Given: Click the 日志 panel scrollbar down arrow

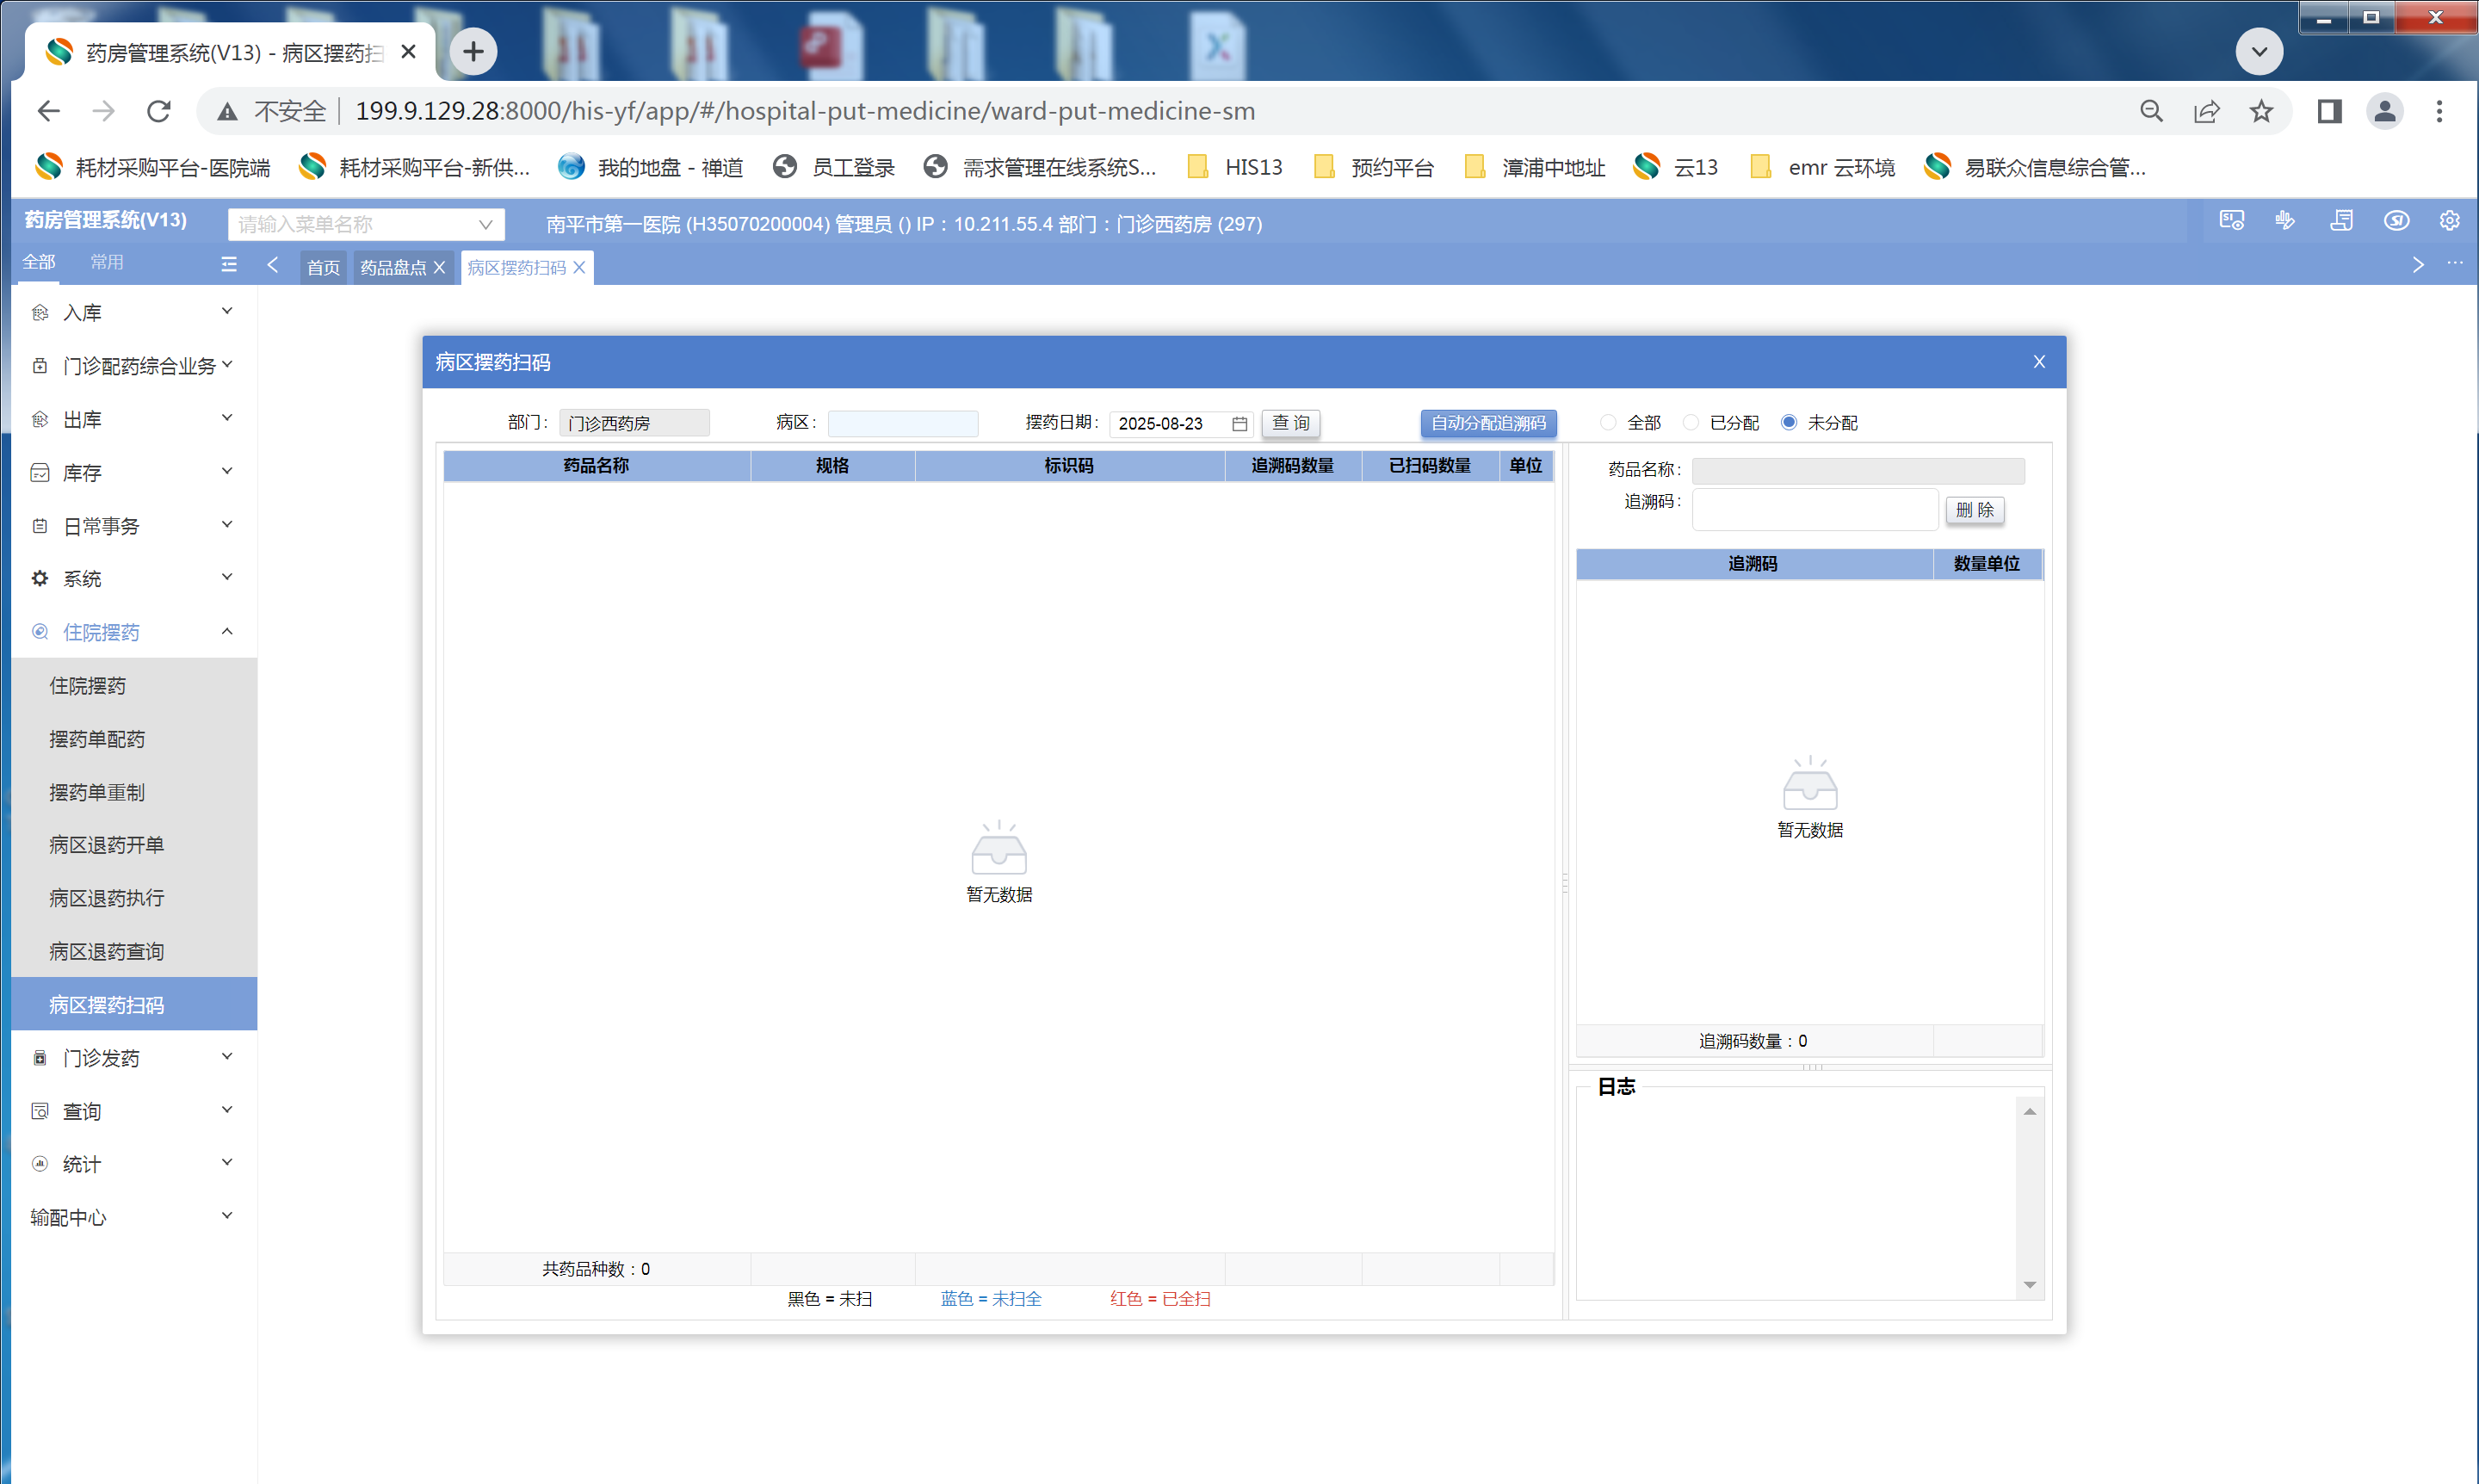Looking at the screenshot, I should pyautogui.click(x=2029, y=1285).
